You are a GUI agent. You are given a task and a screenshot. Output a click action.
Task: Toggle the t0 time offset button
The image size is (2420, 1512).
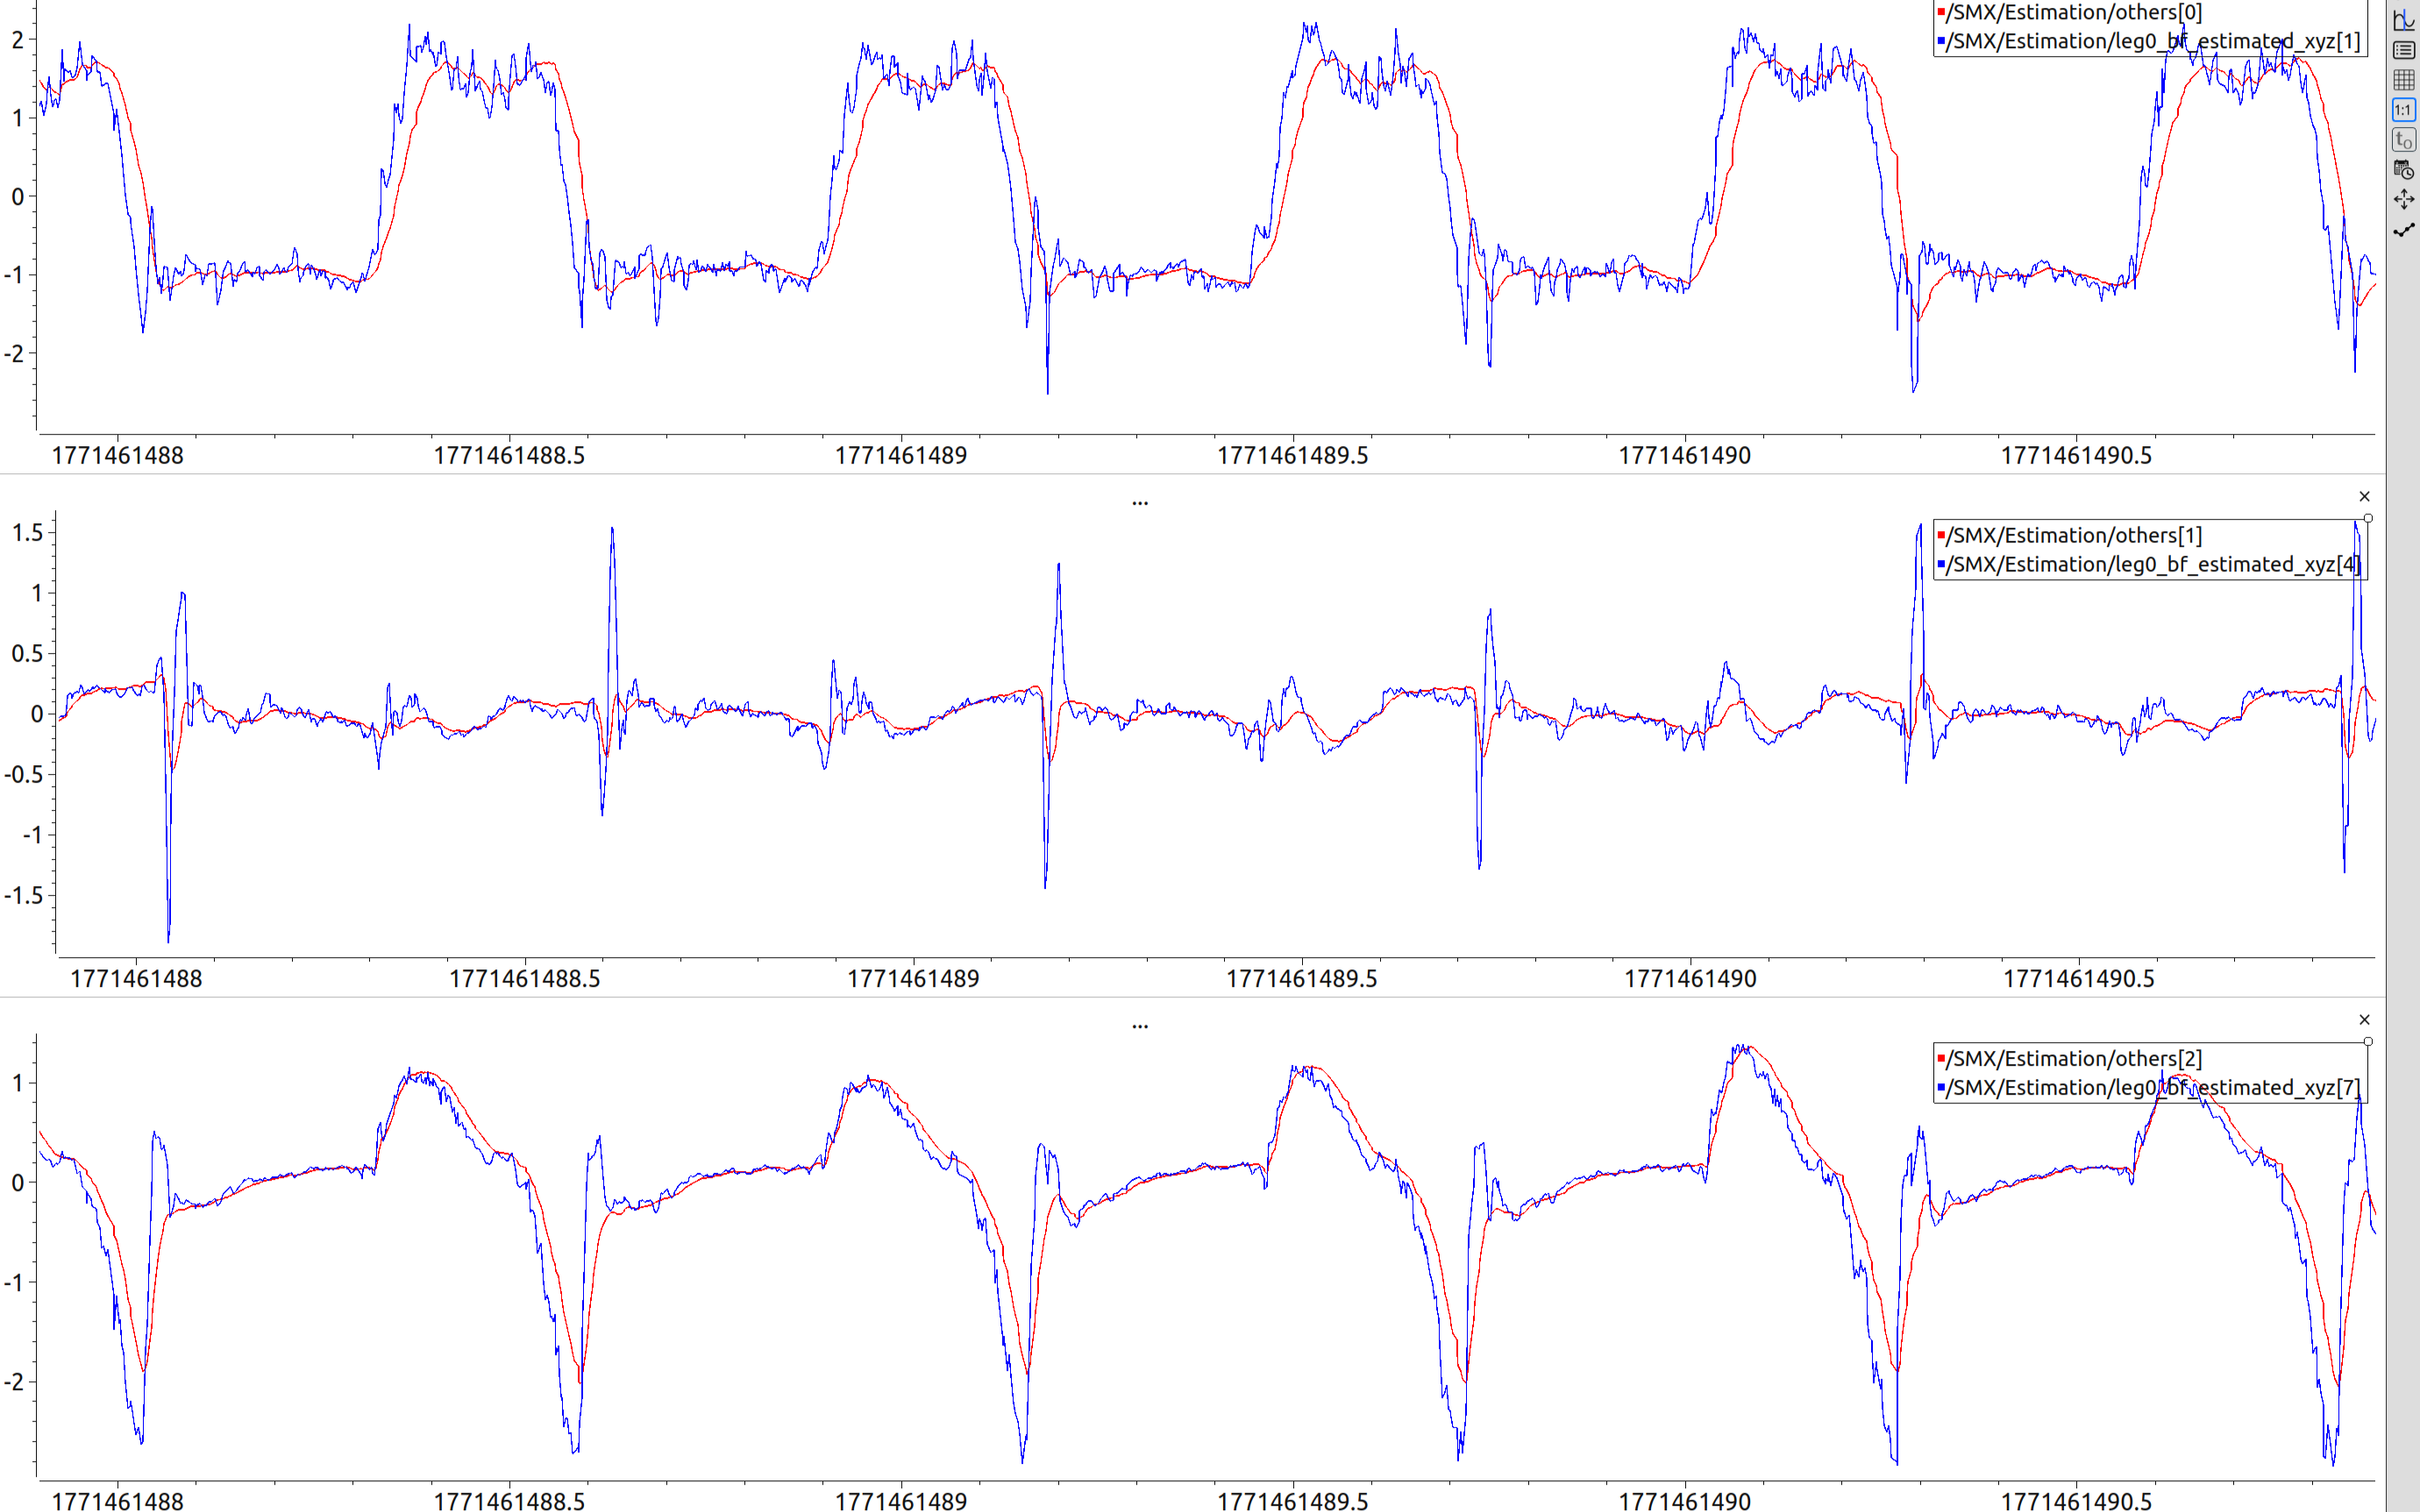pos(2403,140)
